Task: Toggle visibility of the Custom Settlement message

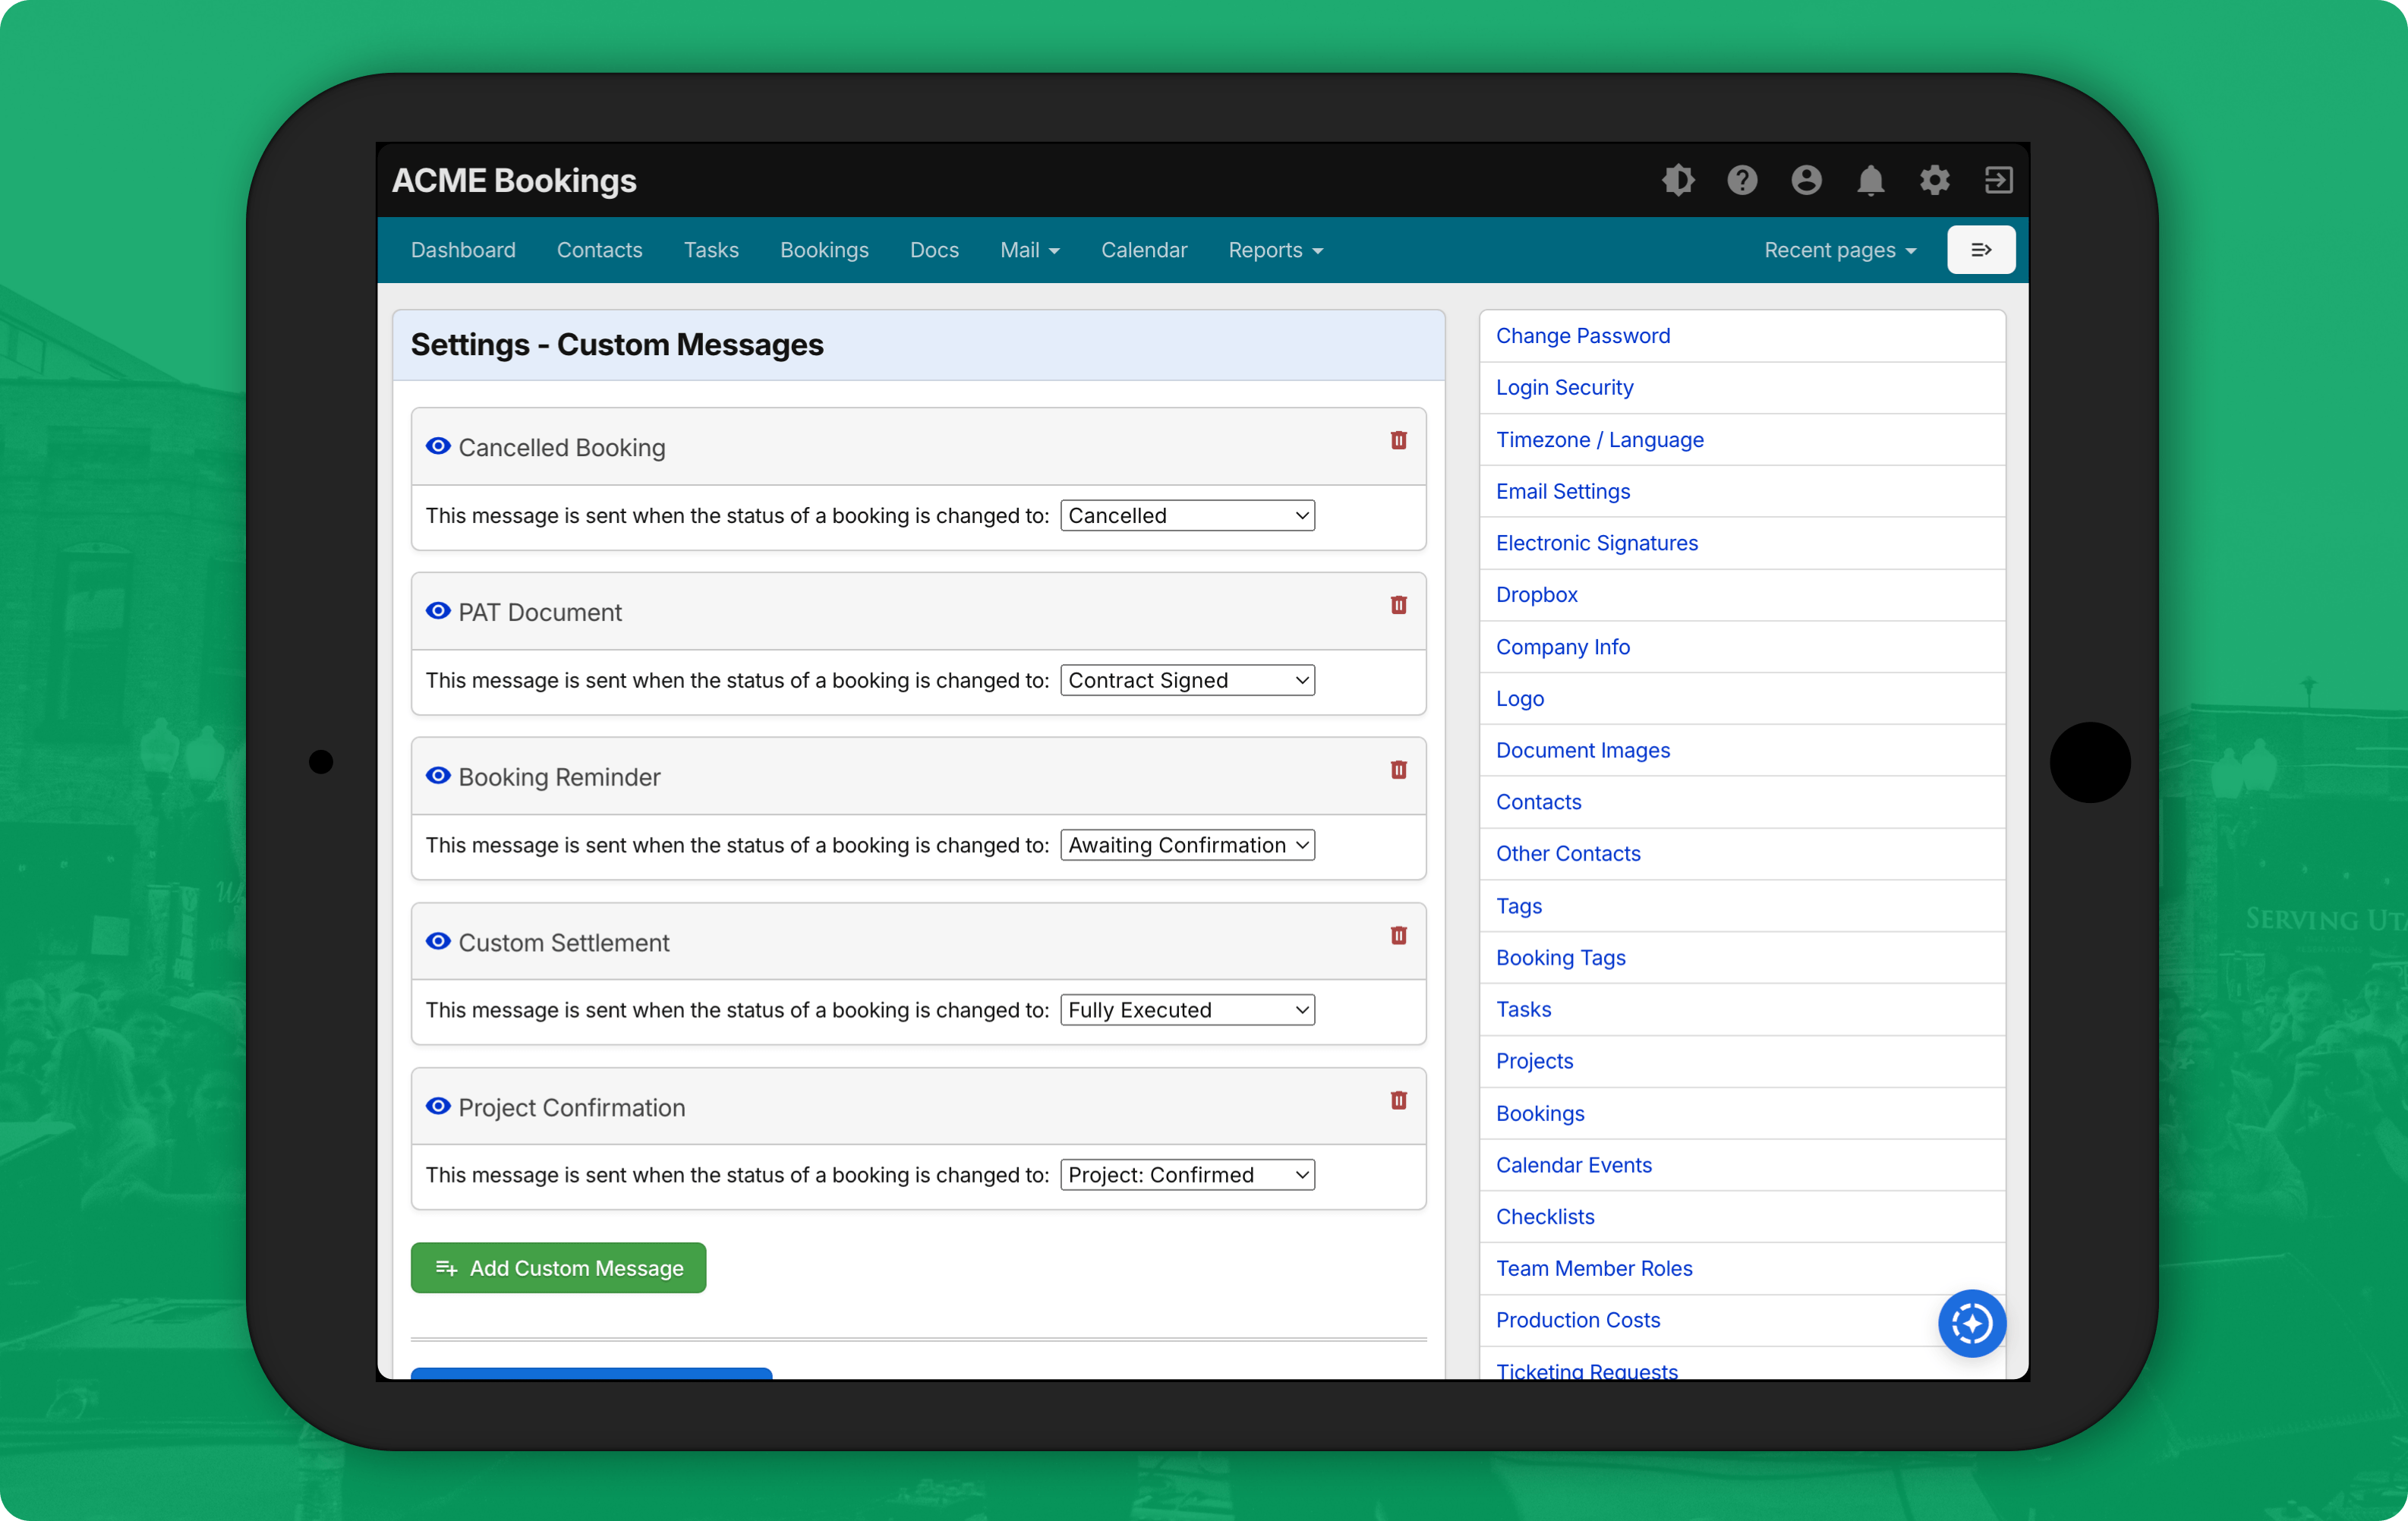Action: [437, 941]
